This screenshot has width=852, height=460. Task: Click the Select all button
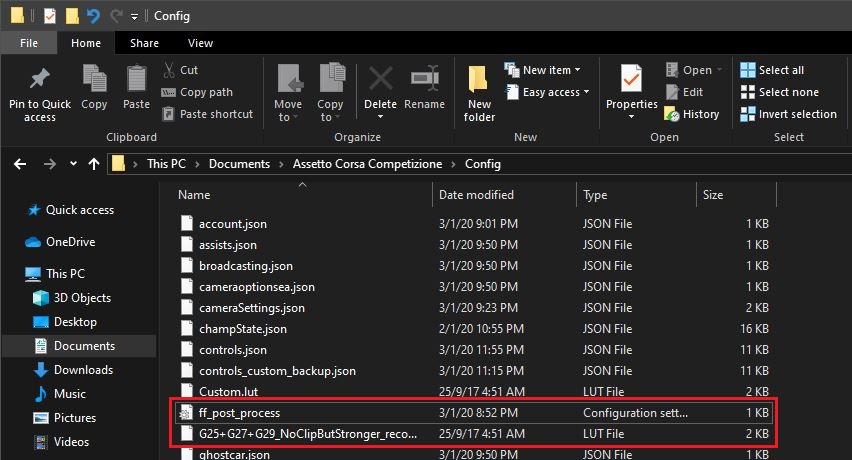(x=772, y=70)
